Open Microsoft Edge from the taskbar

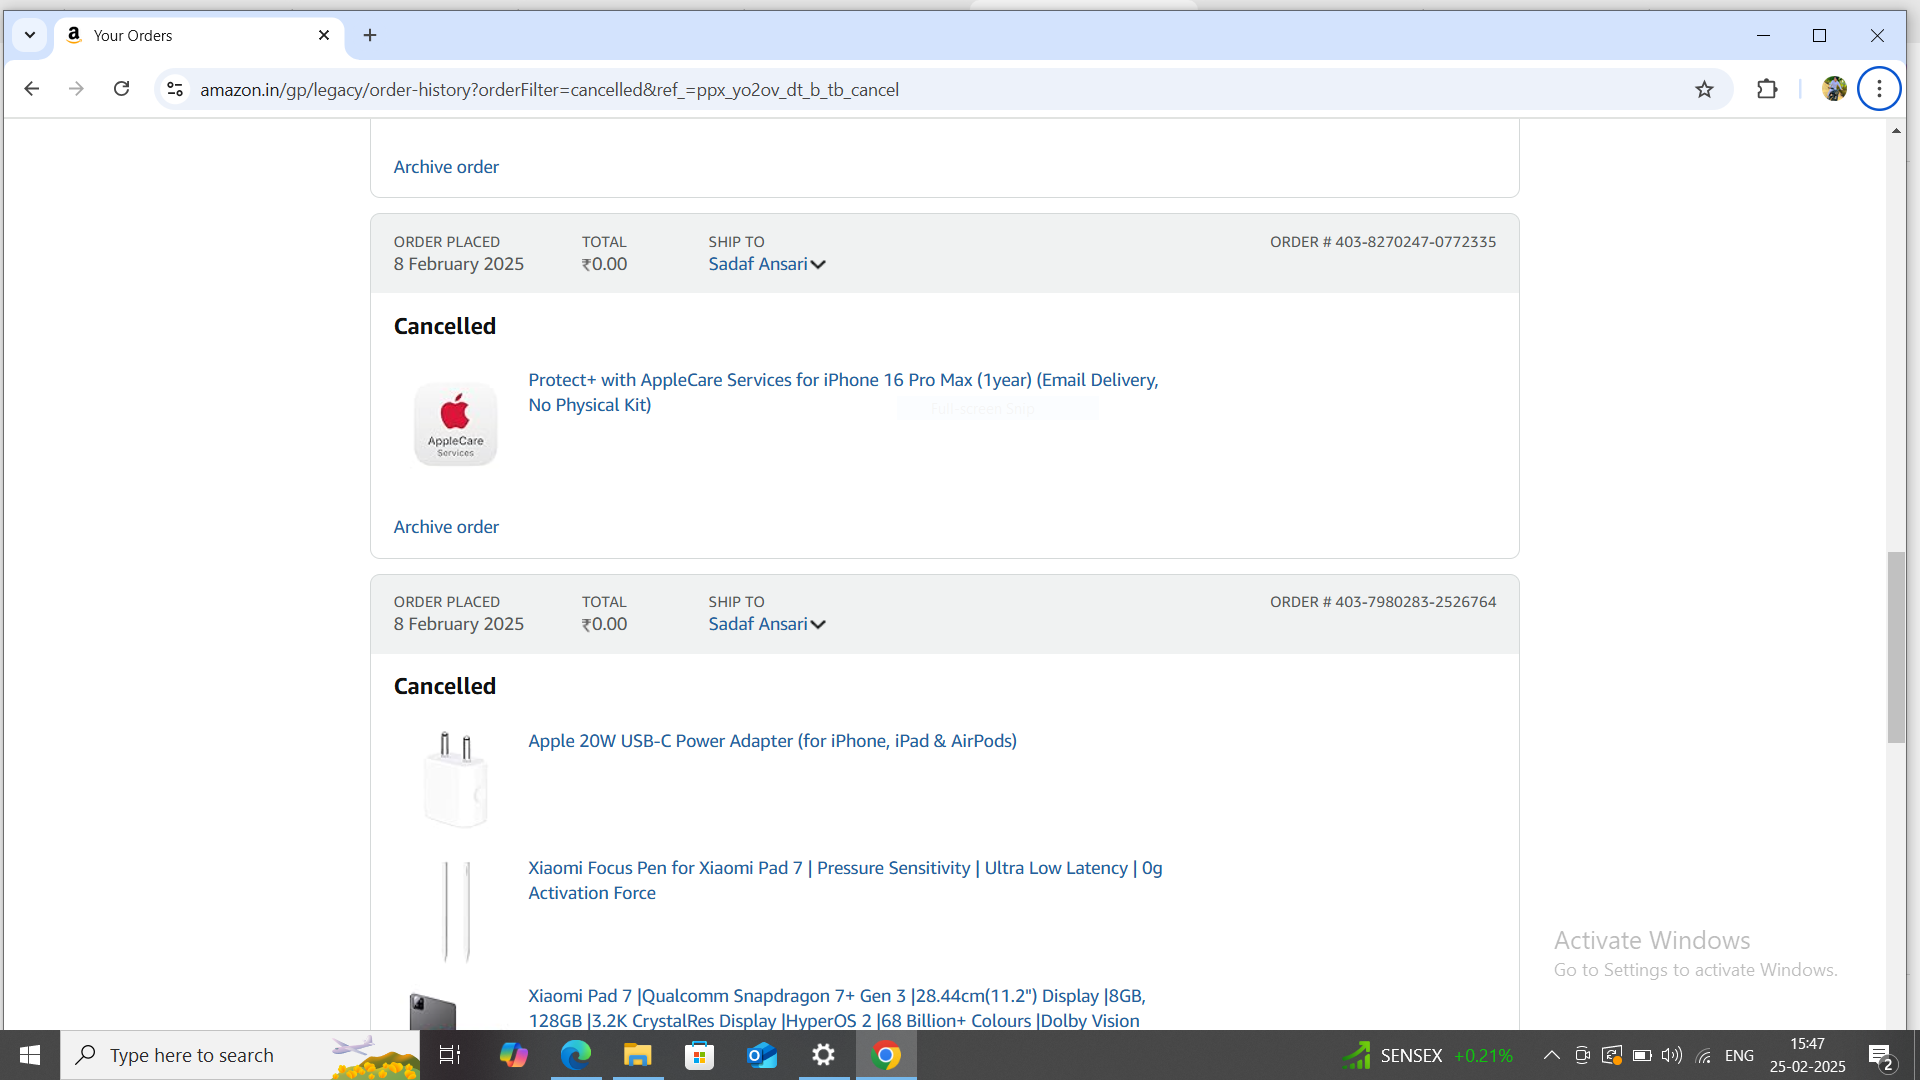[x=576, y=1055]
